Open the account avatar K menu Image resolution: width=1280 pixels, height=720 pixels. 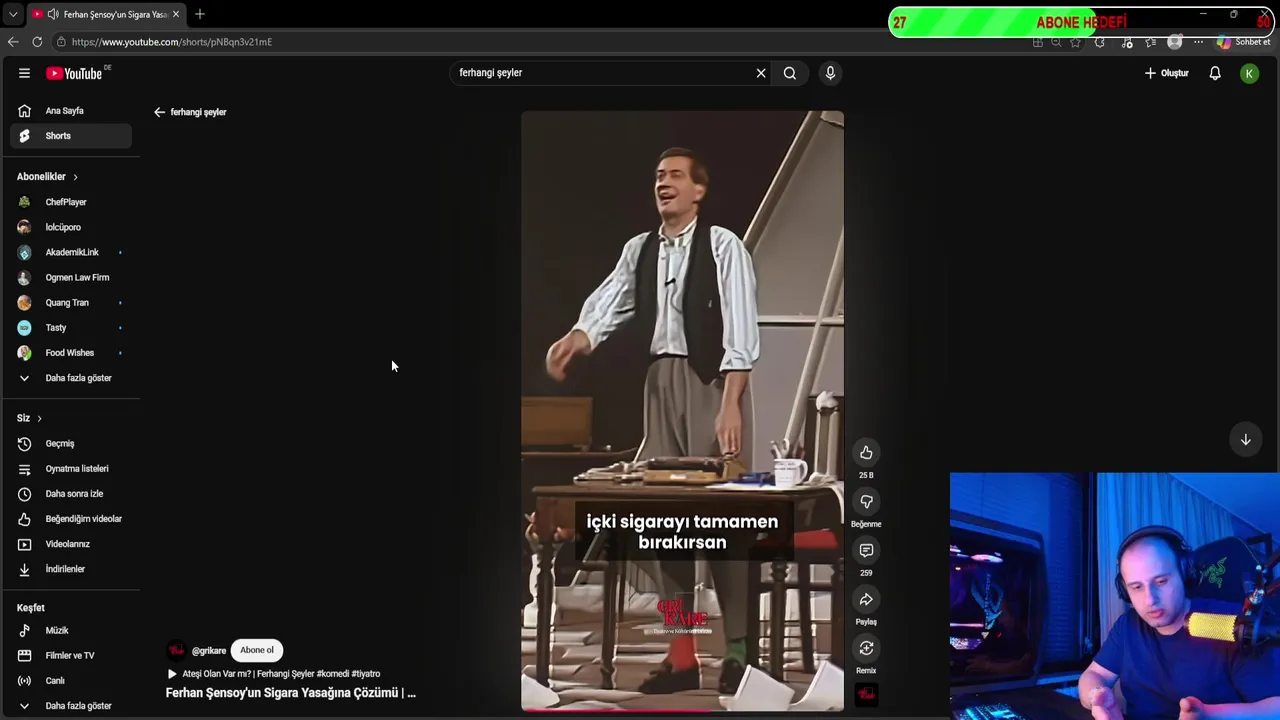1249,73
